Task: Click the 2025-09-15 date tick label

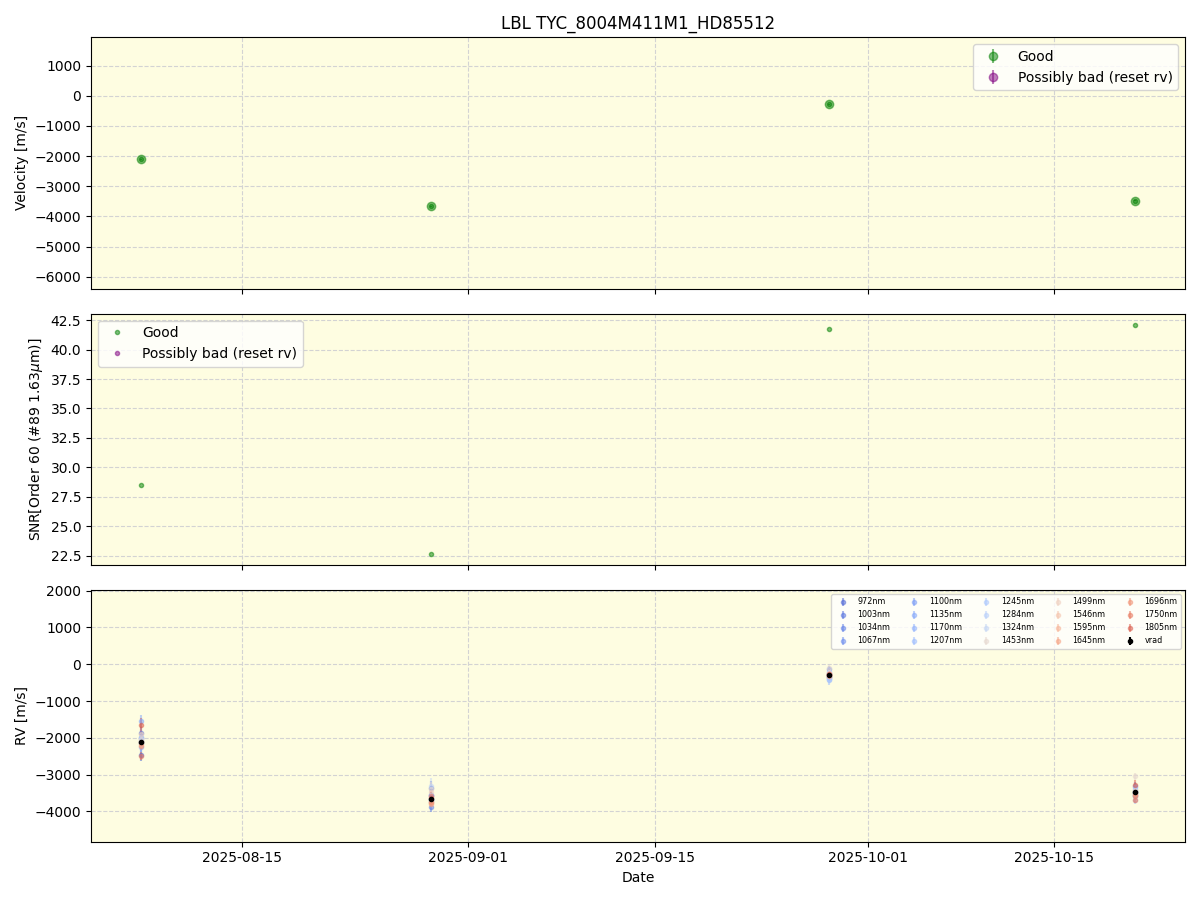Action: 655,857
